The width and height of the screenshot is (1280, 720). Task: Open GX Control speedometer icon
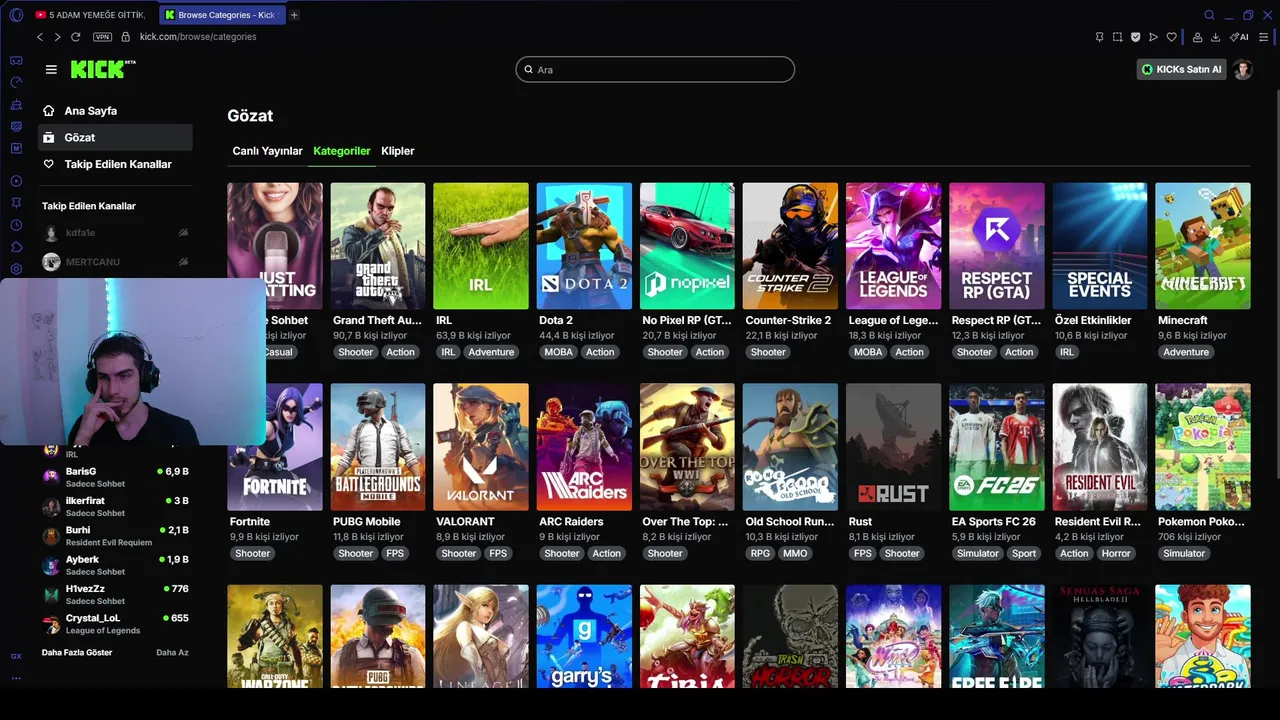point(16,82)
